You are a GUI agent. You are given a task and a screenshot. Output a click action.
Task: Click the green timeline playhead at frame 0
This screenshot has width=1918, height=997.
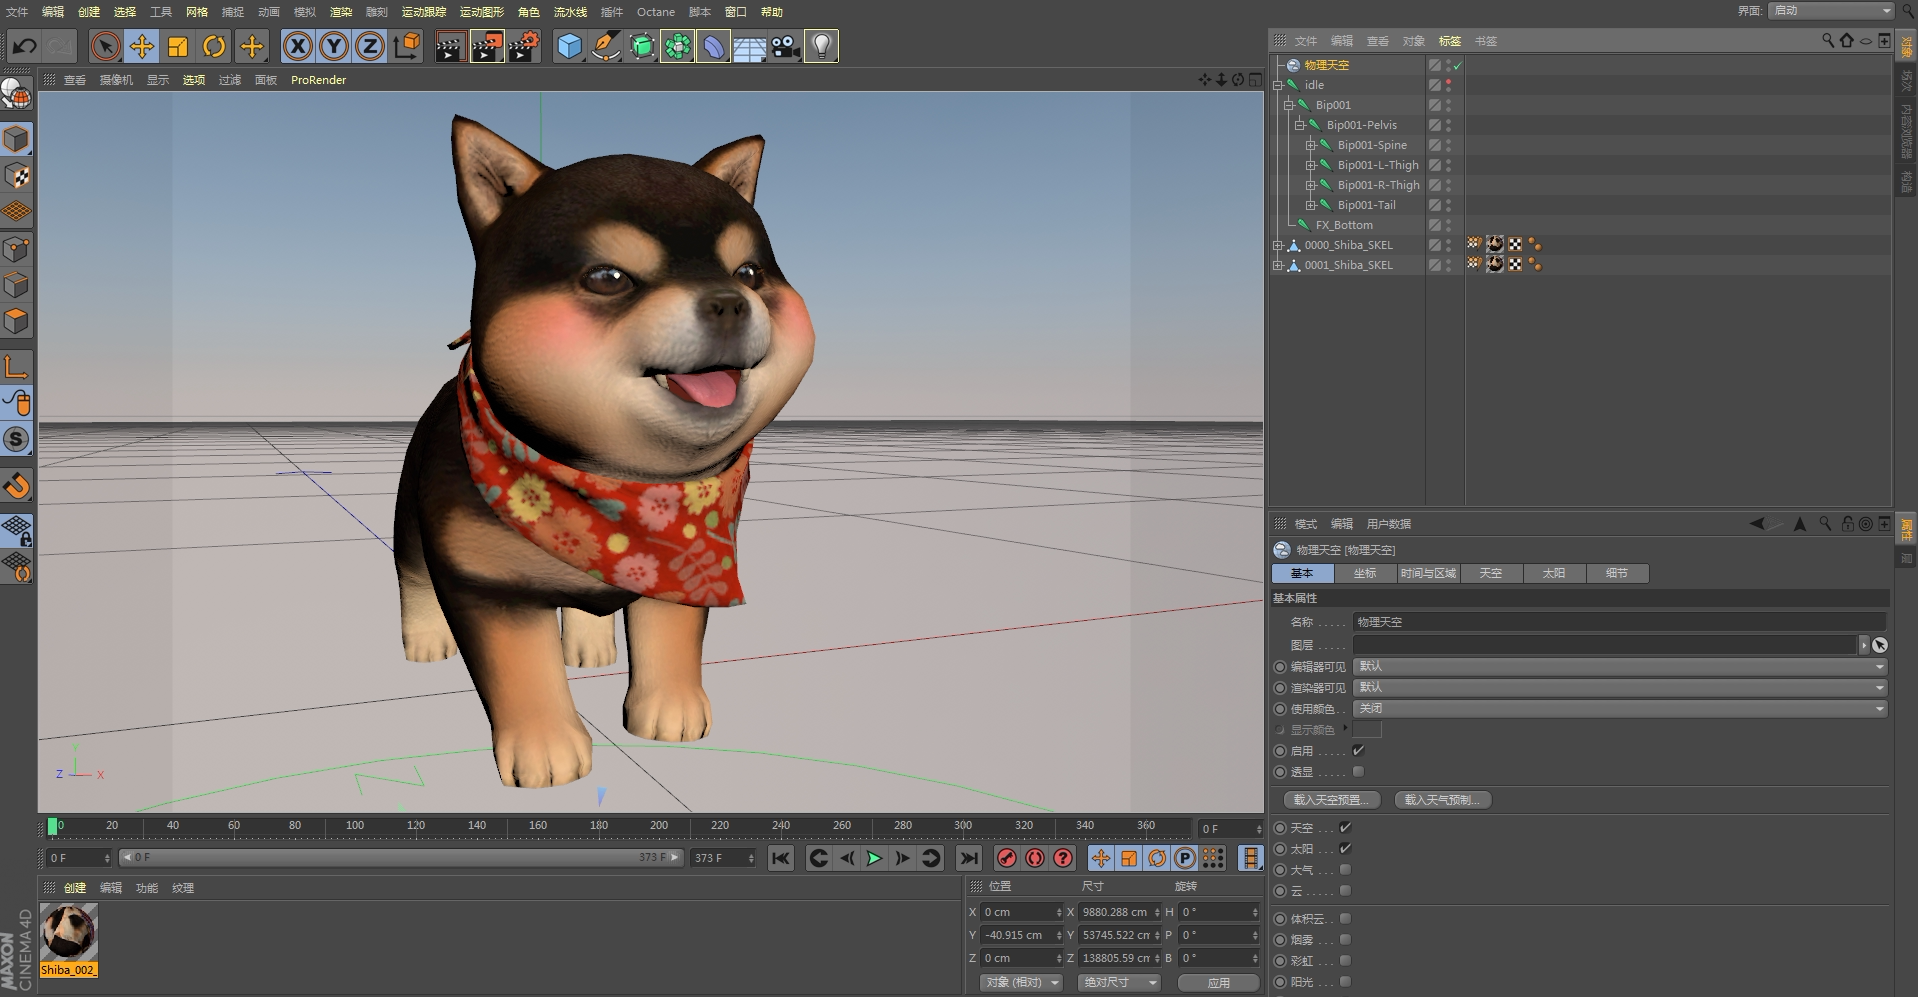53,827
